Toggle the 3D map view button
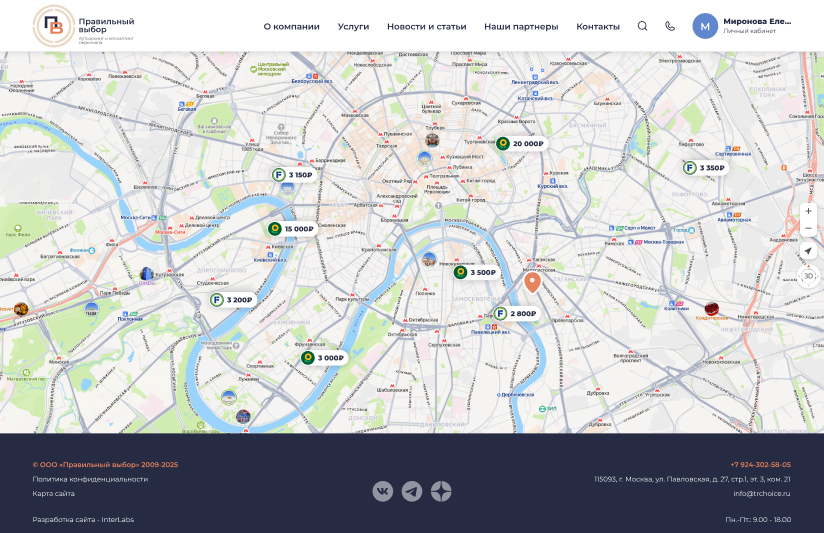 (x=808, y=276)
